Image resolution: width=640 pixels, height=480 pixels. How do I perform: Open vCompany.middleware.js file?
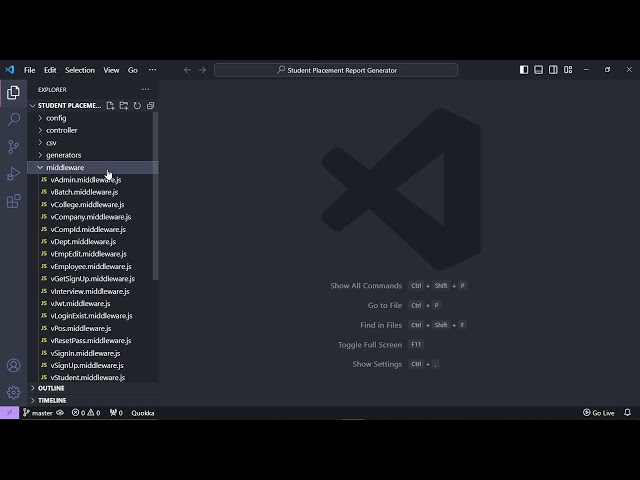click(x=93, y=217)
